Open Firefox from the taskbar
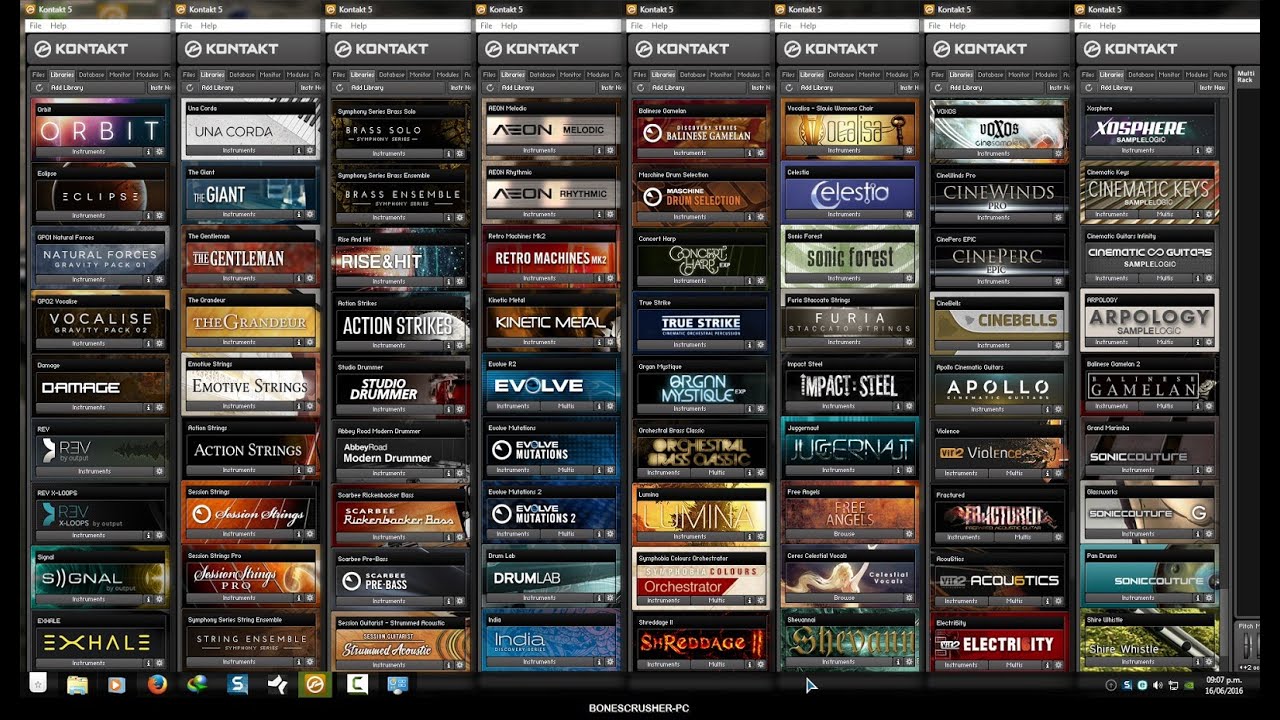This screenshot has height=720, width=1280. (x=156, y=685)
